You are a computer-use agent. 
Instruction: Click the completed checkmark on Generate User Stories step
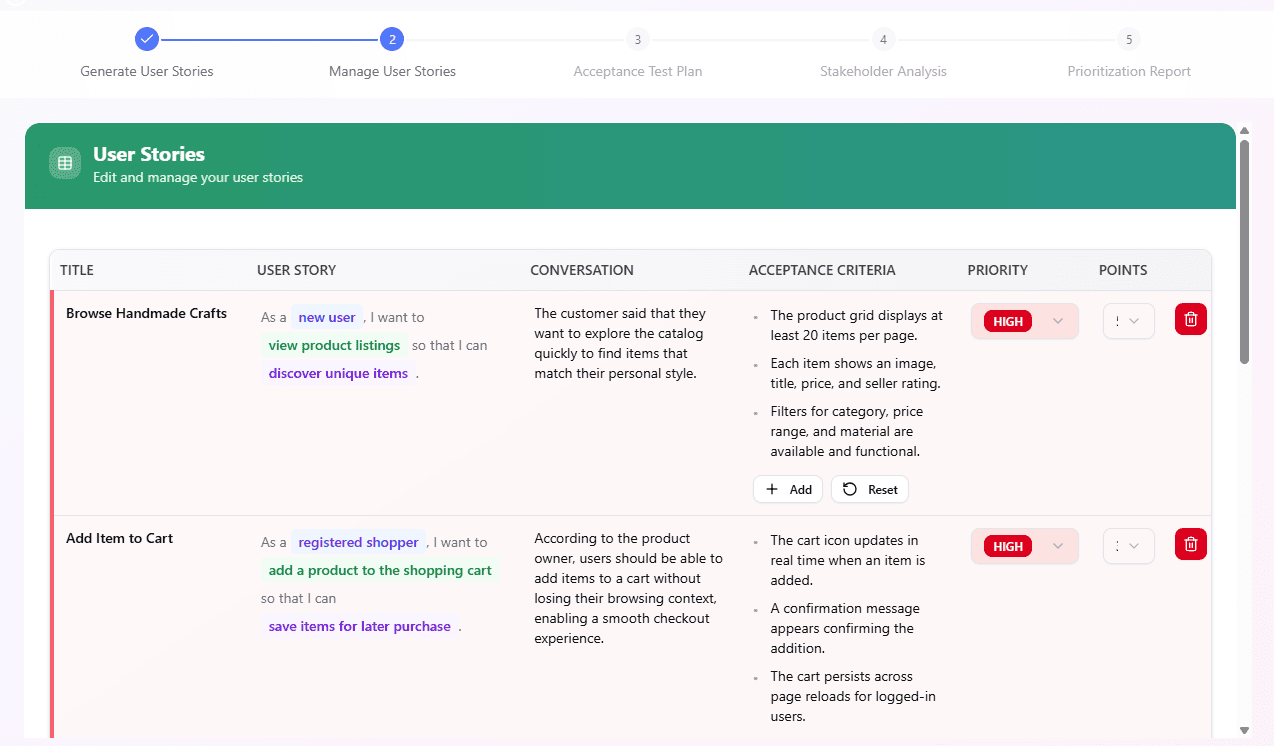(x=146, y=39)
